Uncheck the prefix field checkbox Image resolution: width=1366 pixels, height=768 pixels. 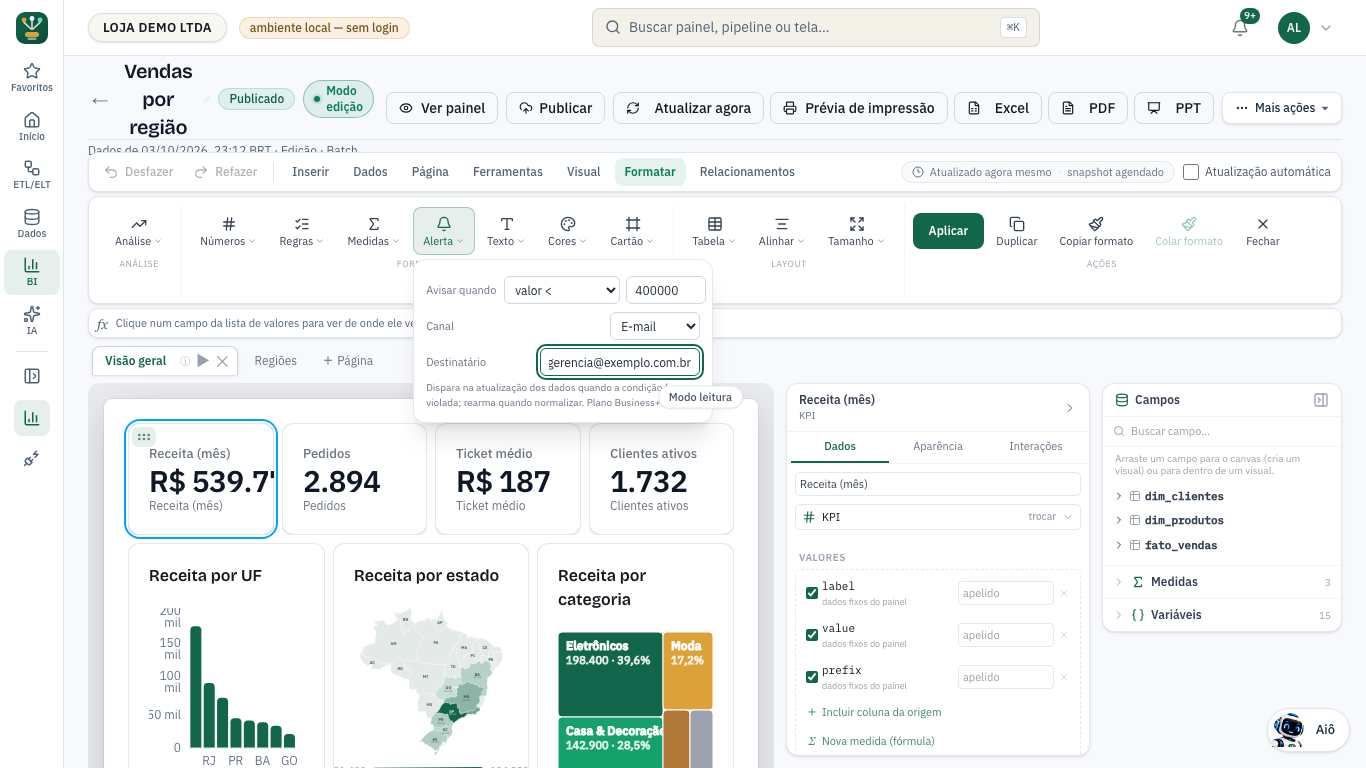(812, 677)
